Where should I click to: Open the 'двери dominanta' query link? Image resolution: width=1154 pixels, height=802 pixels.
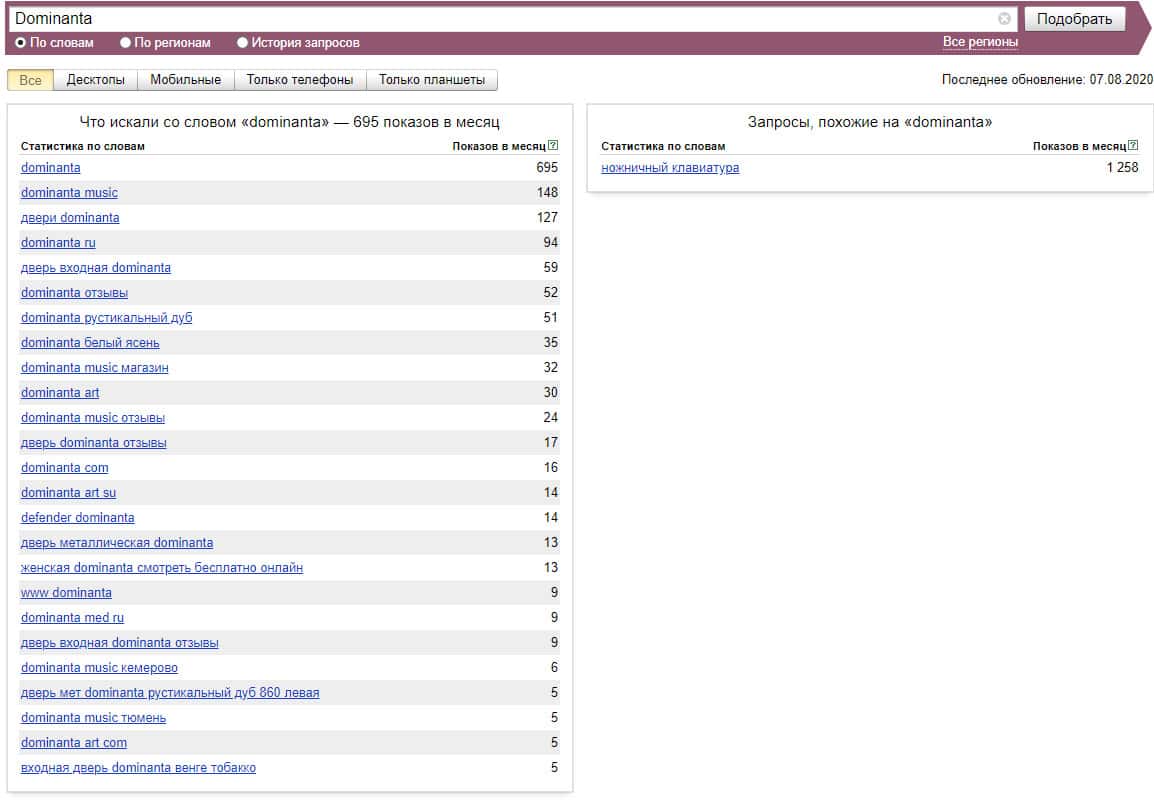[x=70, y=218]
